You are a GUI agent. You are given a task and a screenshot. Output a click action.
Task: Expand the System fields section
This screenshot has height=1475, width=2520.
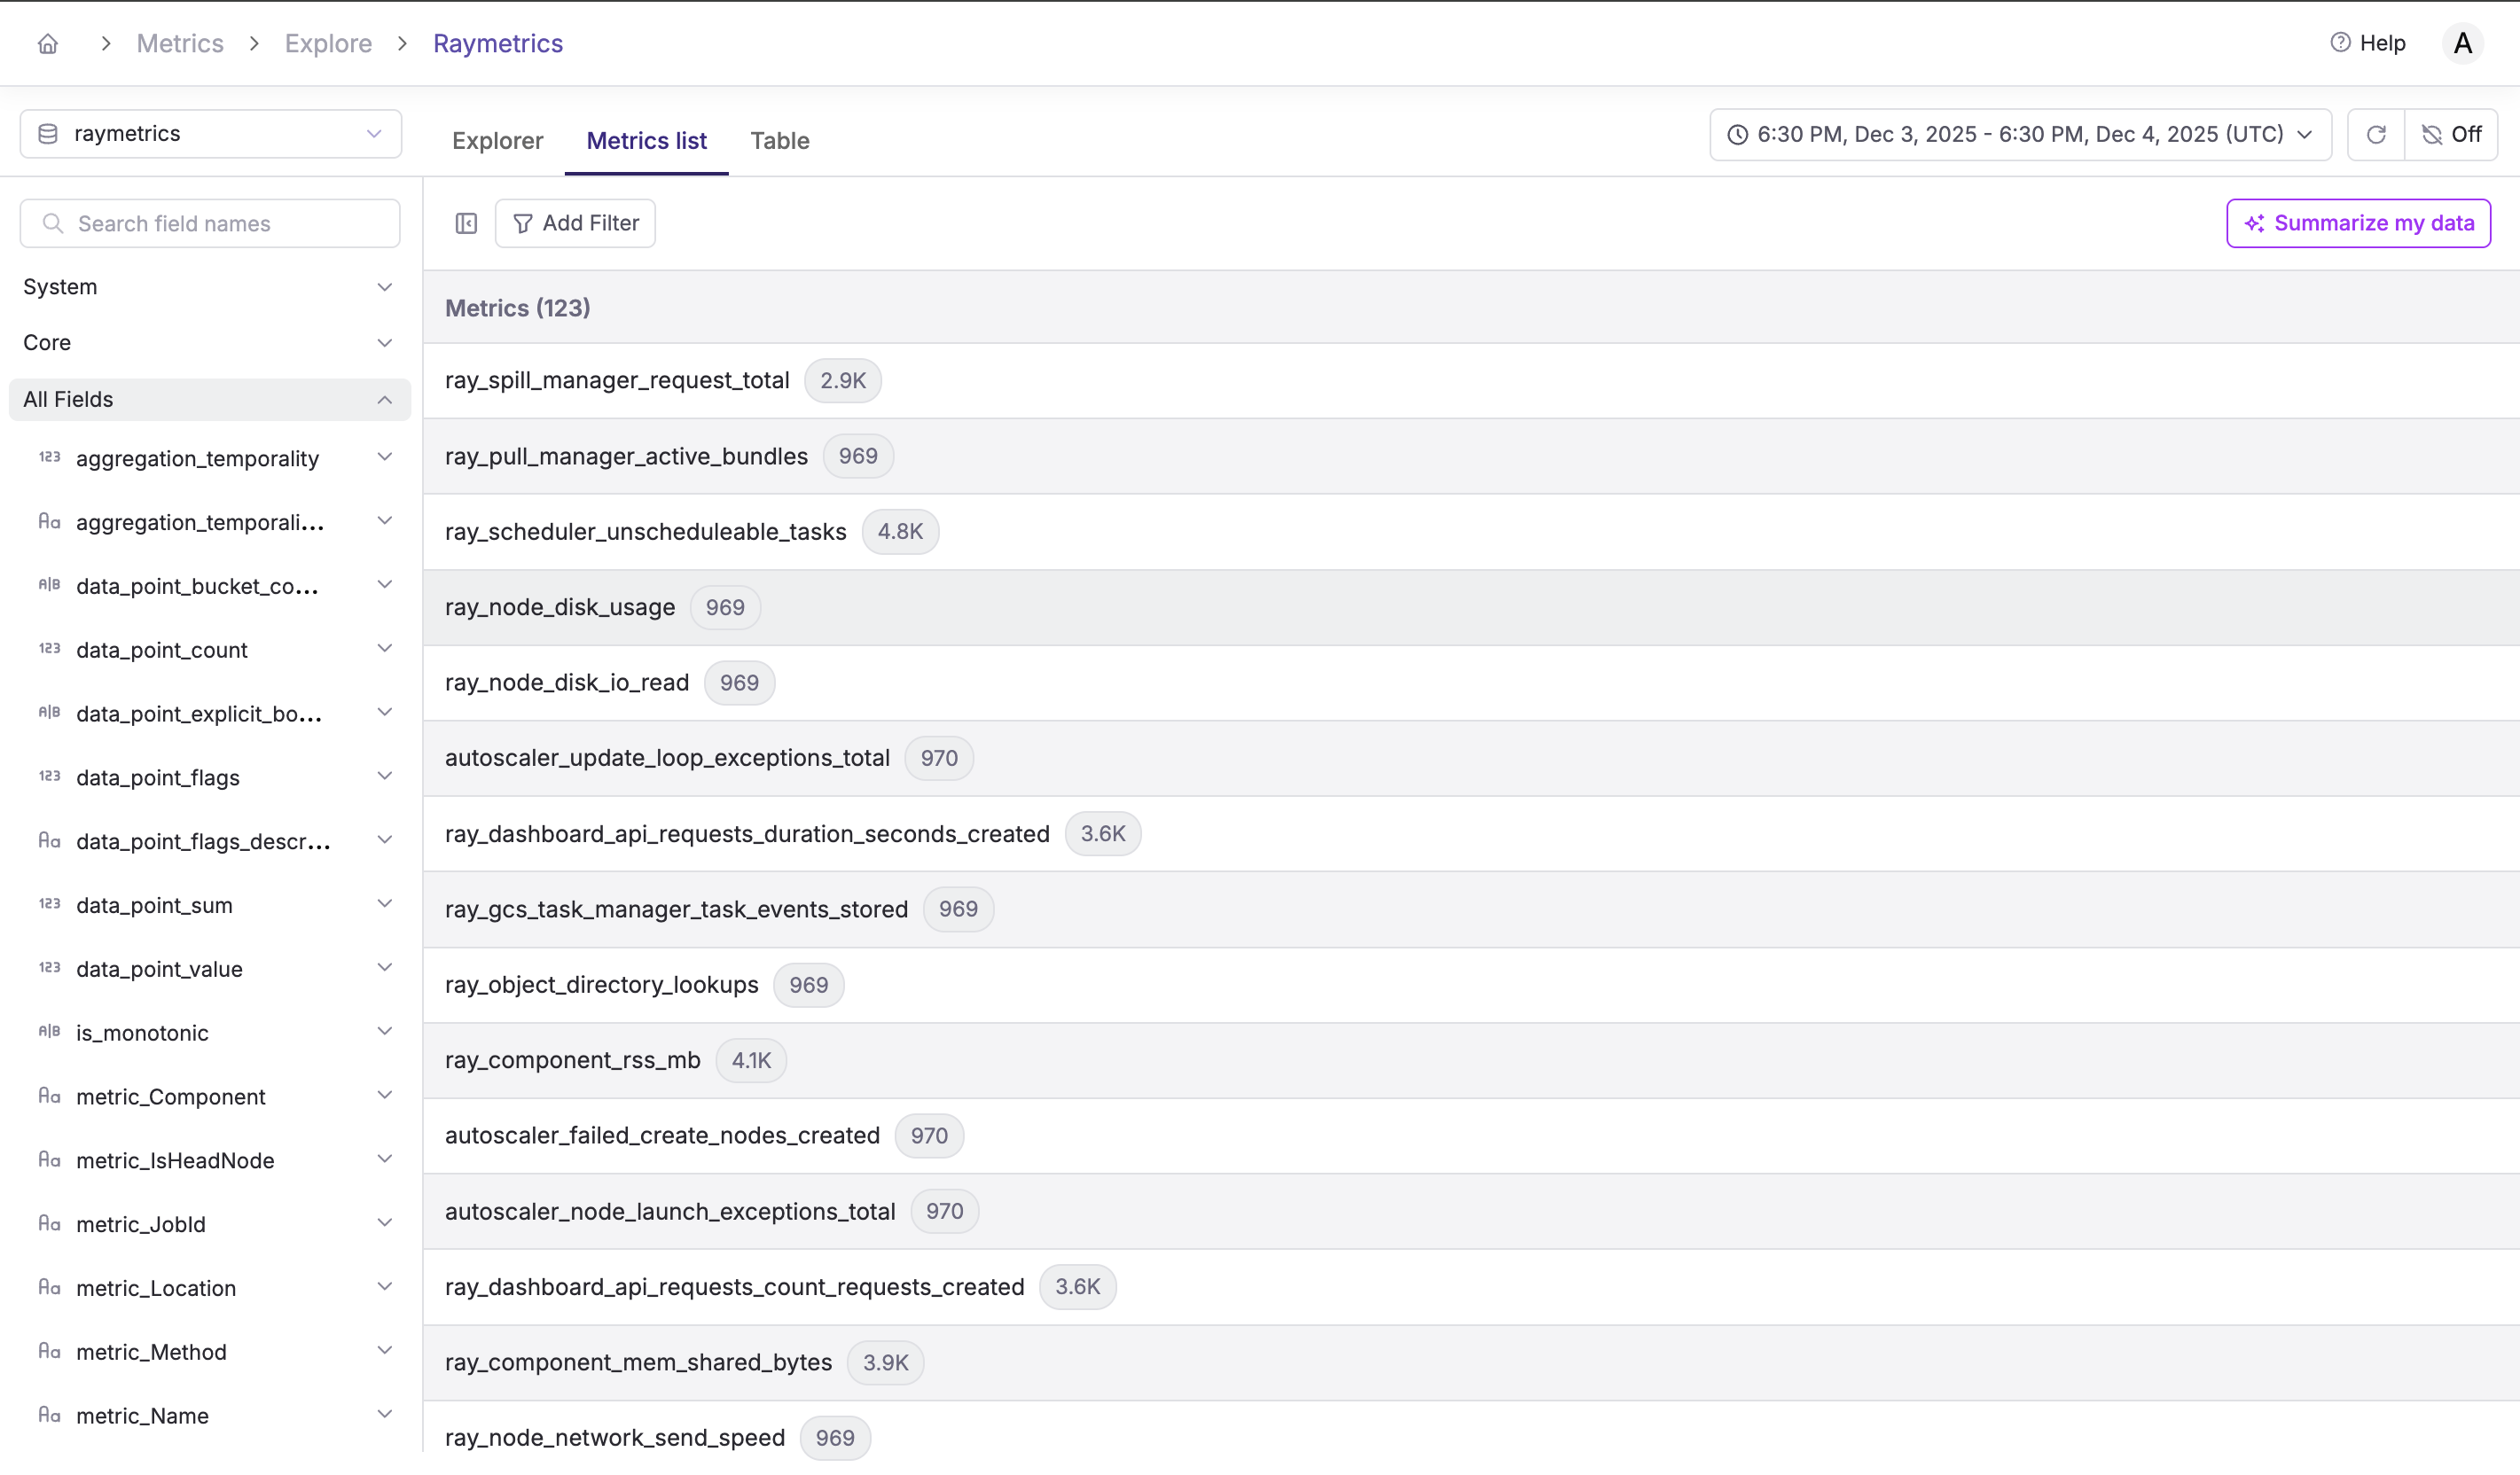(x=386, y=287)
